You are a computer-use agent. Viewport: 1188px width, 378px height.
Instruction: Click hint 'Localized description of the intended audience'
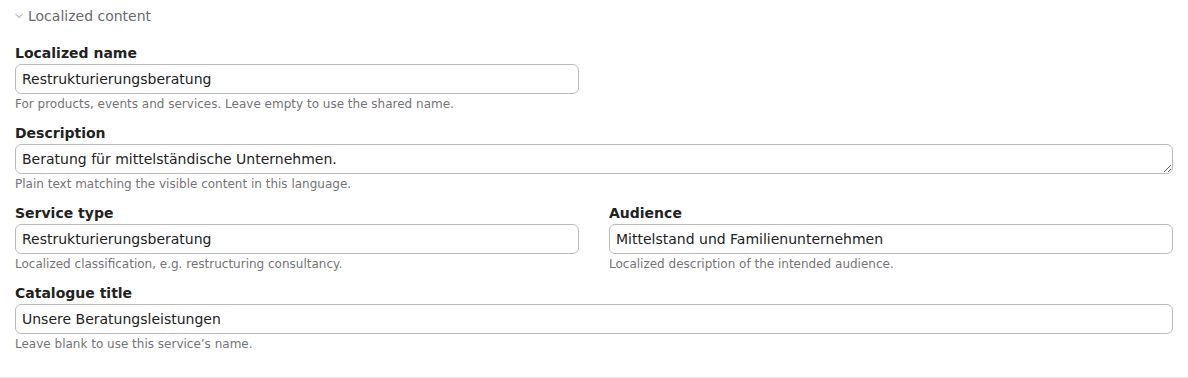(752, 264)
